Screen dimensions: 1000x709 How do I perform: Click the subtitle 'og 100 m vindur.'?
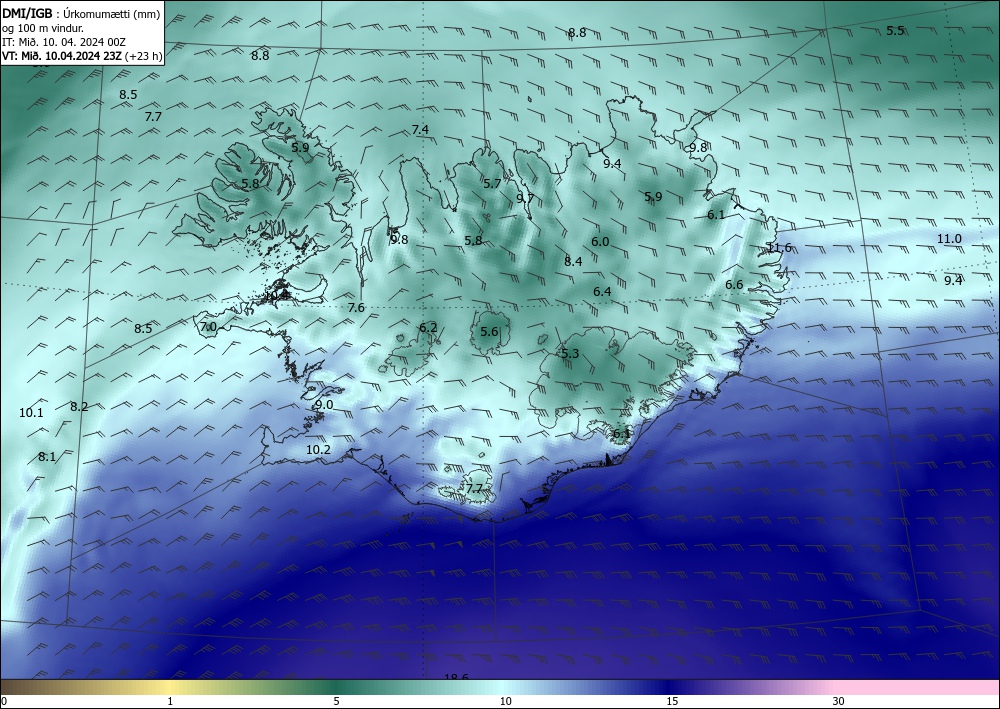pos(43,28)
